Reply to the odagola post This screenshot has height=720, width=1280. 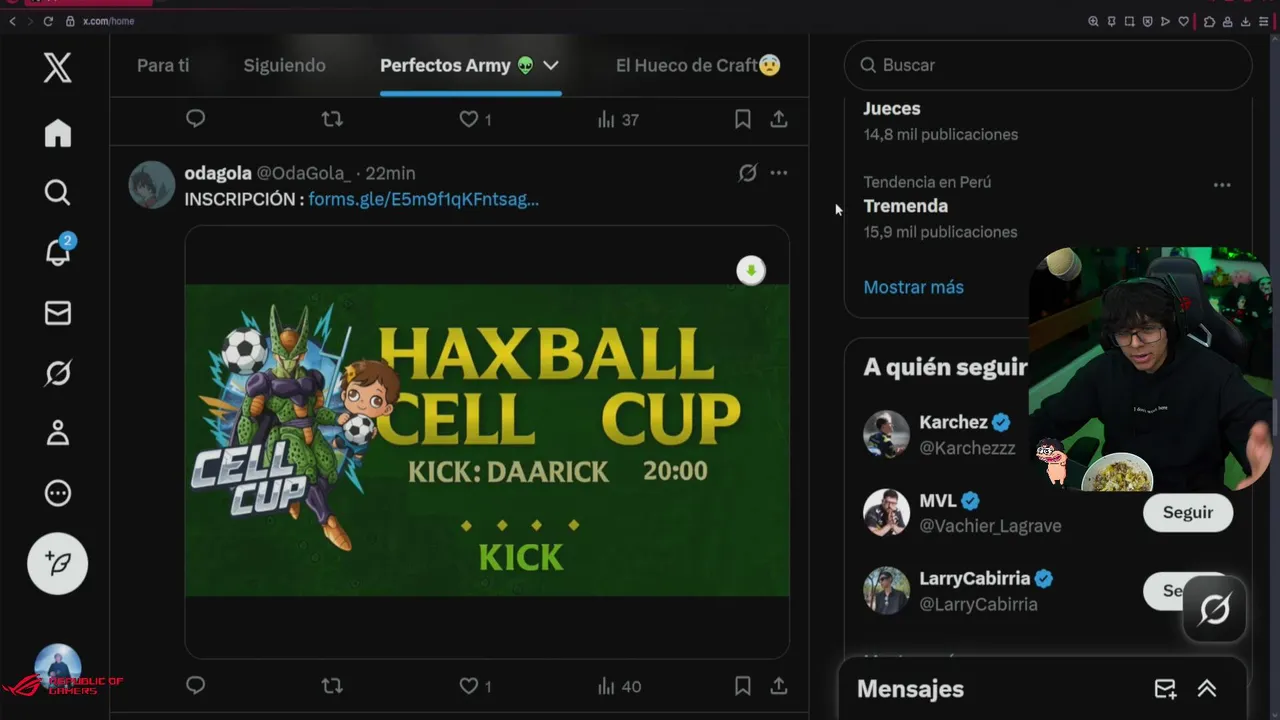point(196,686)
